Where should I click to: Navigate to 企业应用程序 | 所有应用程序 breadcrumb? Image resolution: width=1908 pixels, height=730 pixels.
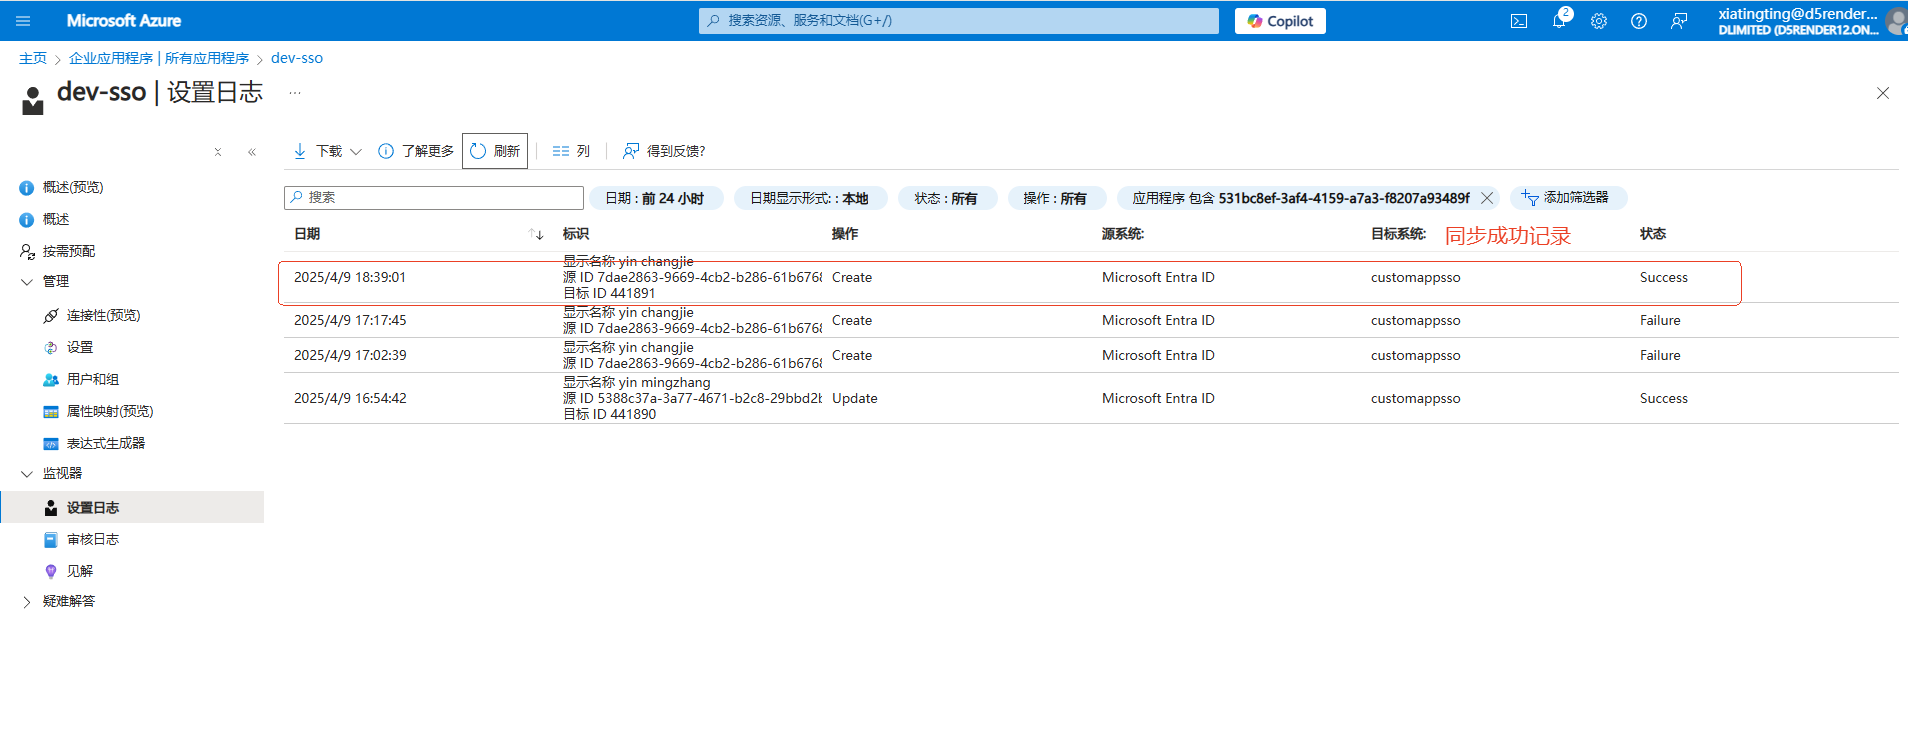pyautogui.click(x=159, y=58)
